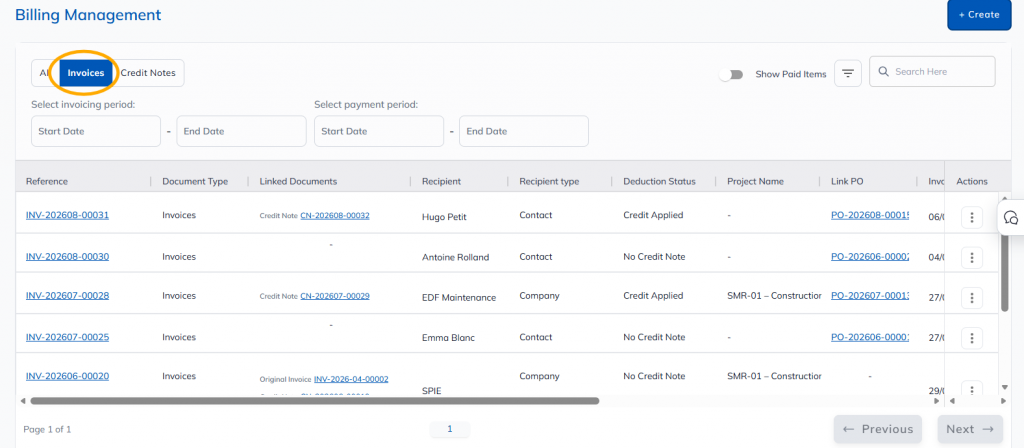Click the Recipient type column header
Viewport: 1024px width, 448px height.
[549, 182]
